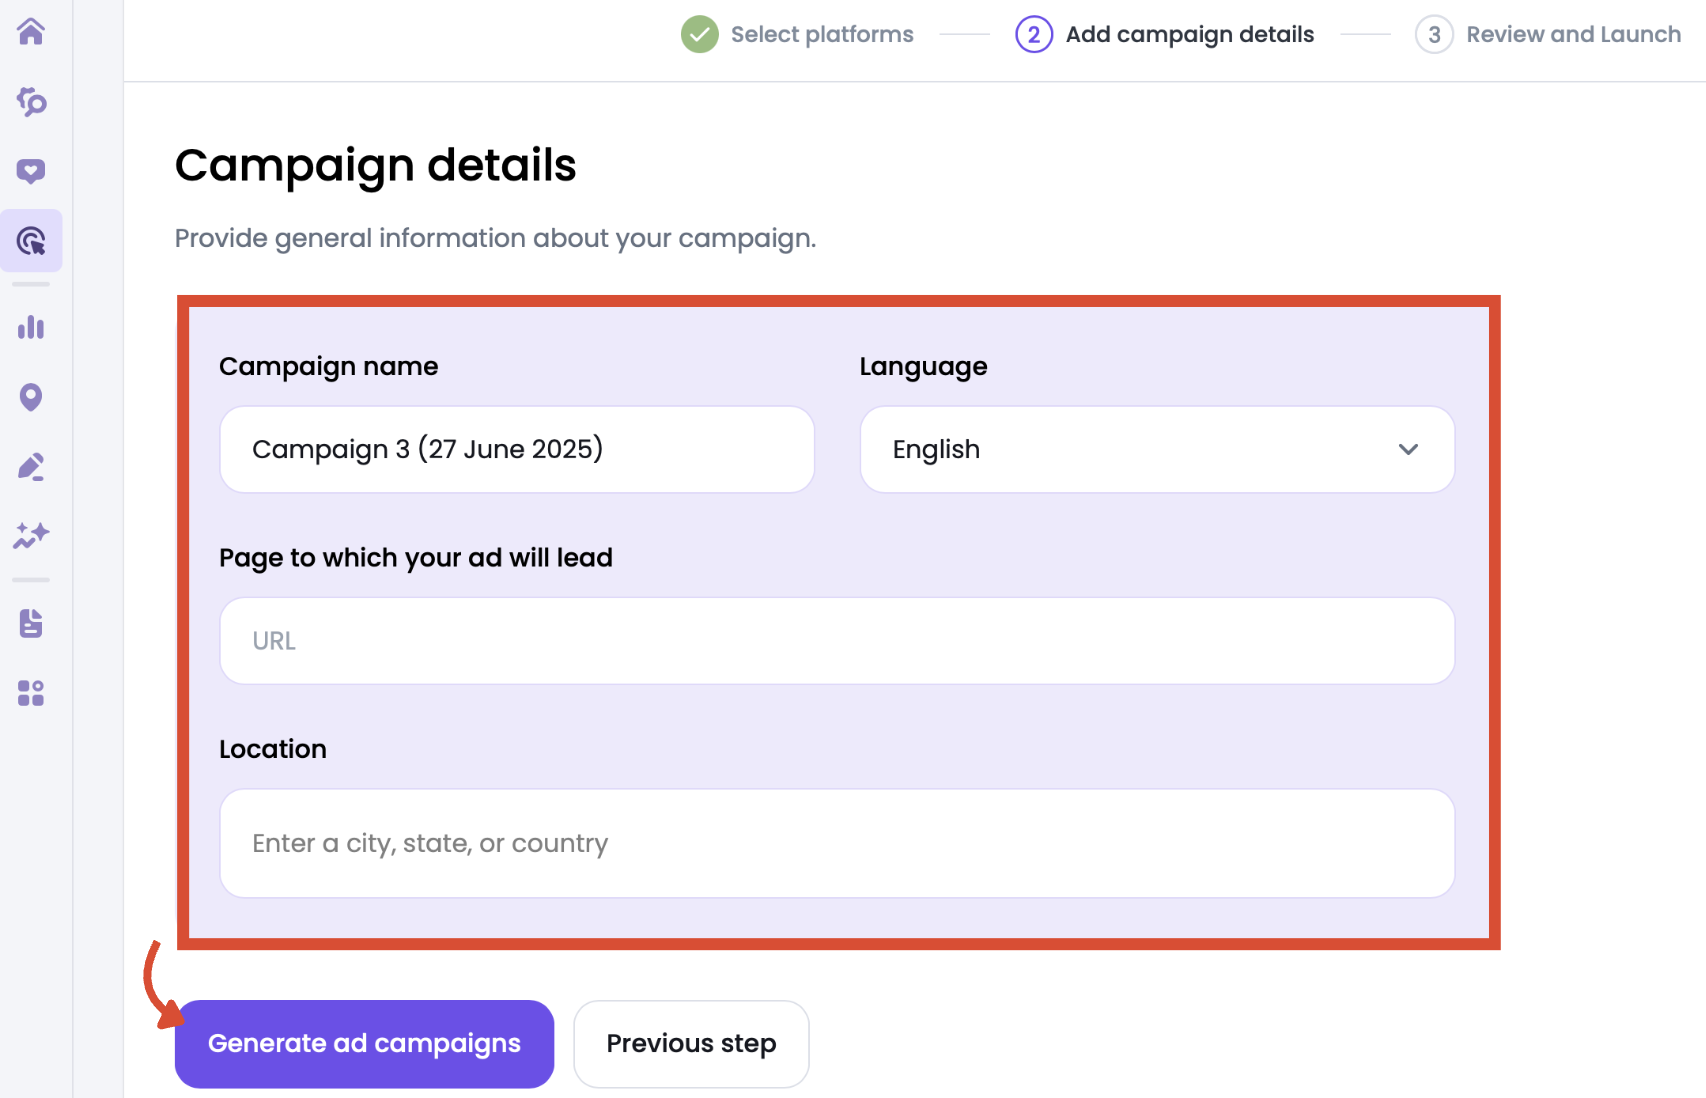This screenshot has height=1098, width=1706.
Task: Click the active ad targeting icon
Action: tap(31, 240)
